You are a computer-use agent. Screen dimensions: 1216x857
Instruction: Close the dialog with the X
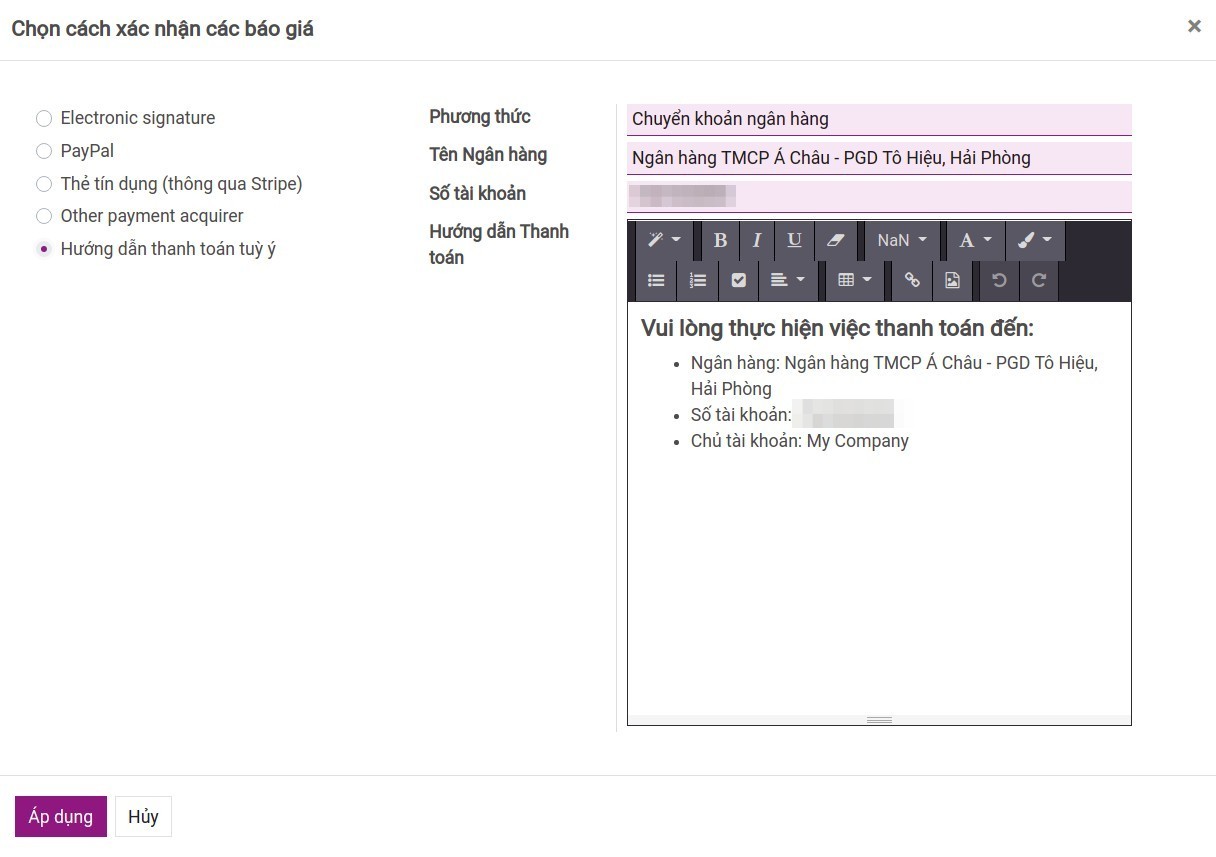(1194, 27)
